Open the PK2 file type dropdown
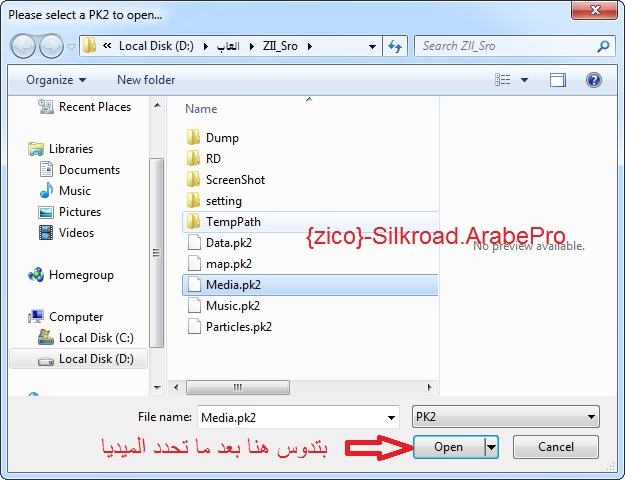 click(x=506, y=417)
